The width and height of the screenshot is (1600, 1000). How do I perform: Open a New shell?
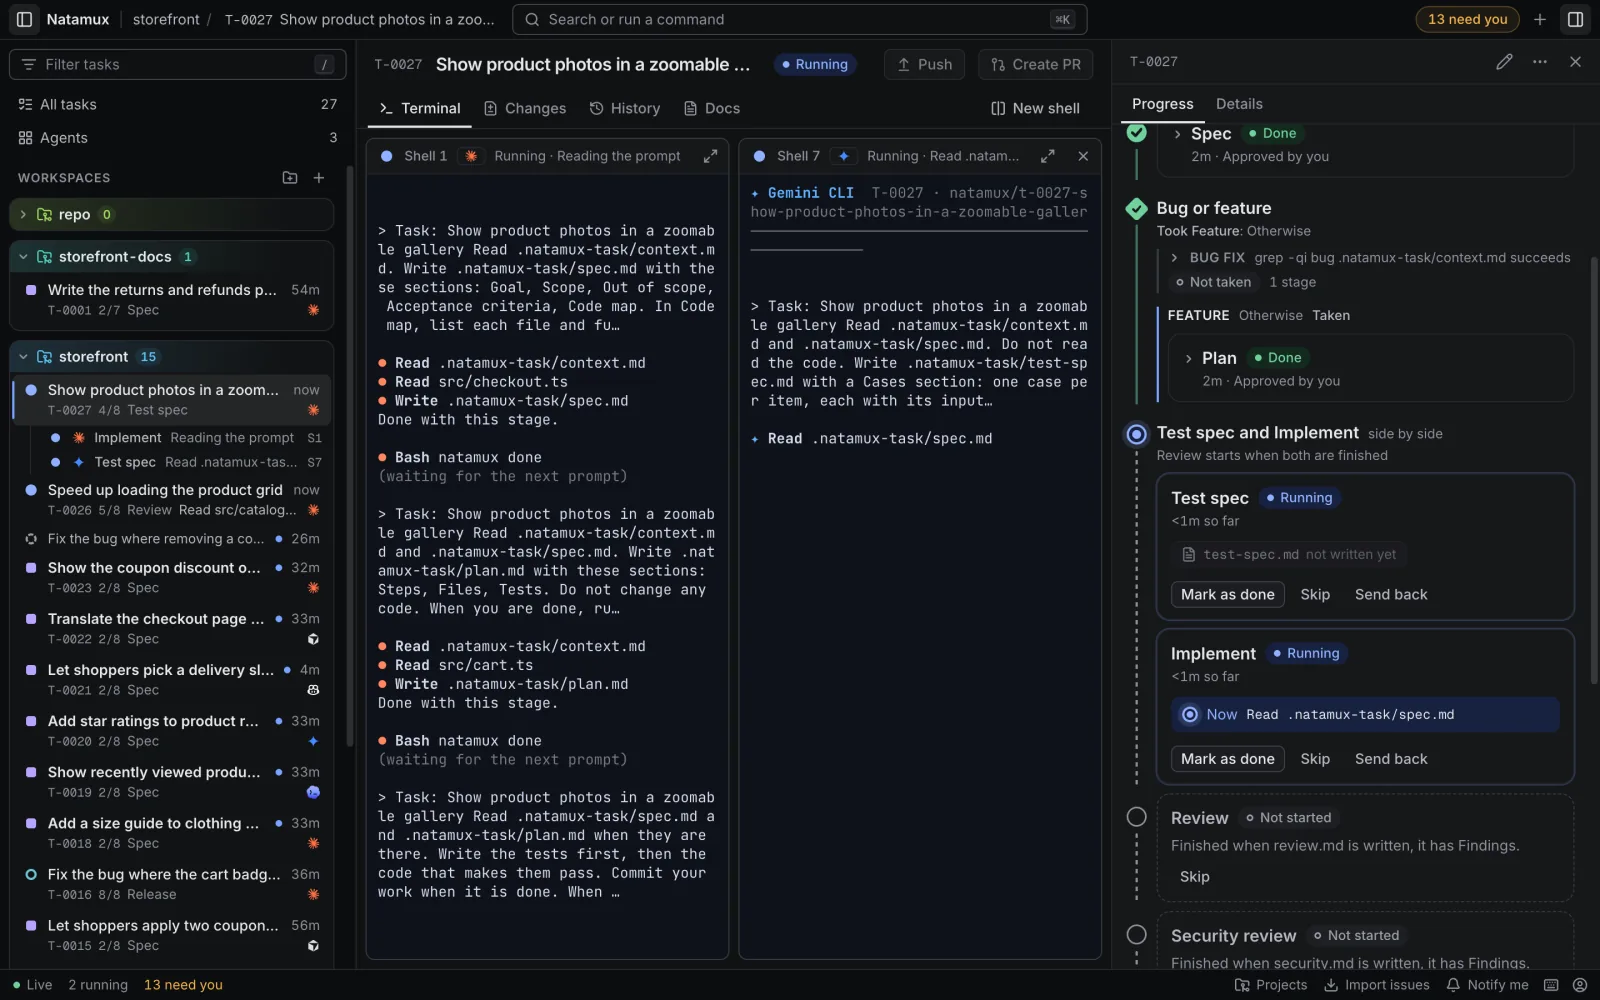1035,108
